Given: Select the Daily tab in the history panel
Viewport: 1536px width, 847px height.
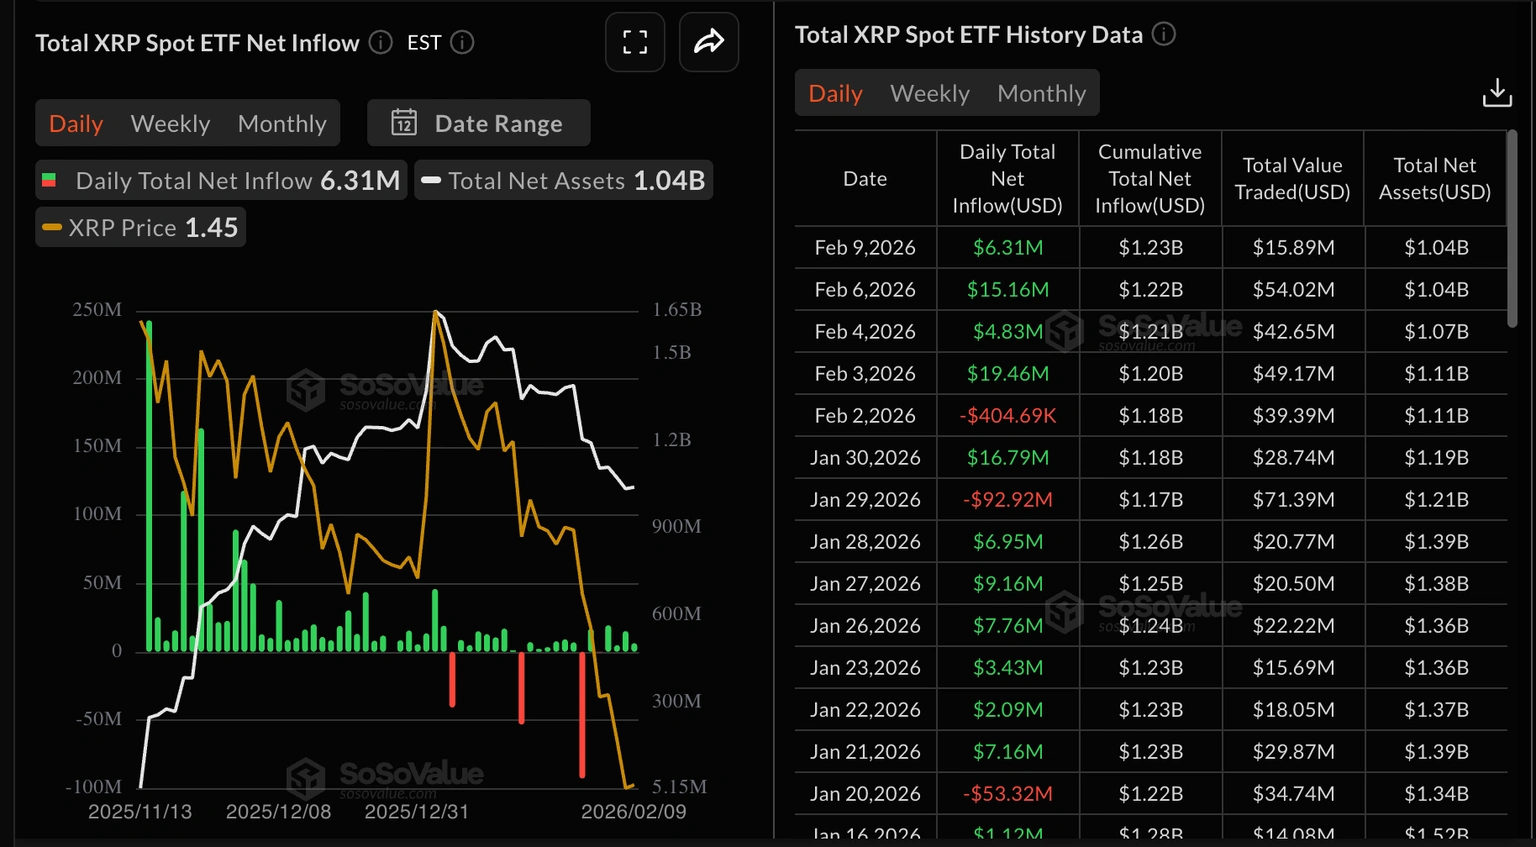Looking at the screenshot, I should point(835,92).
